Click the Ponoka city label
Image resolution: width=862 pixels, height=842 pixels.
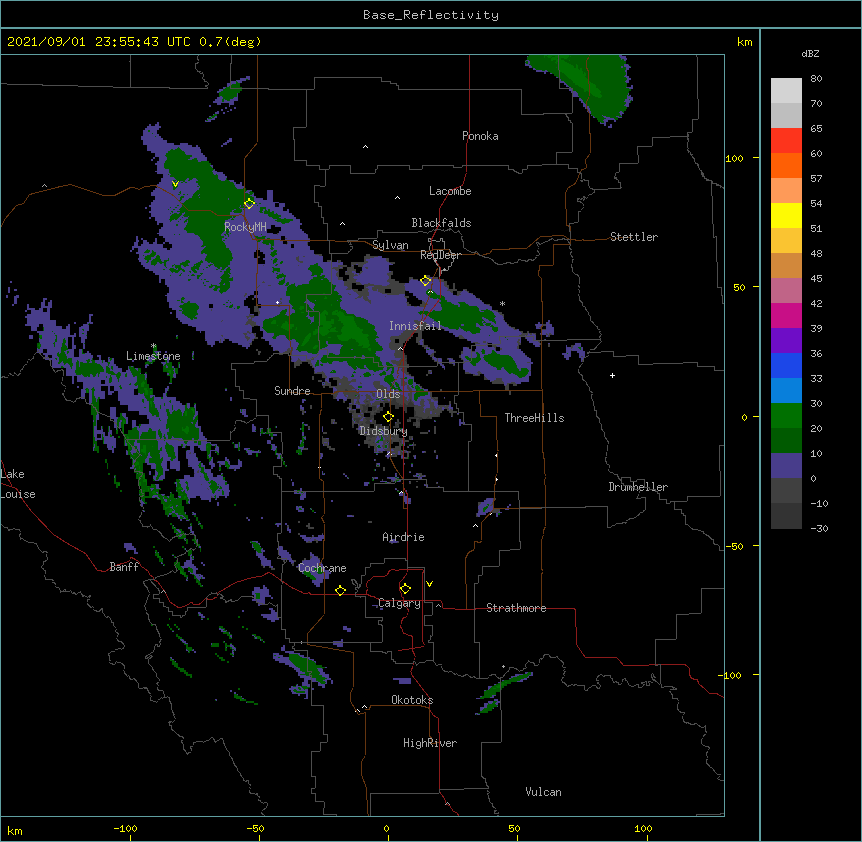tap(480, 136)
